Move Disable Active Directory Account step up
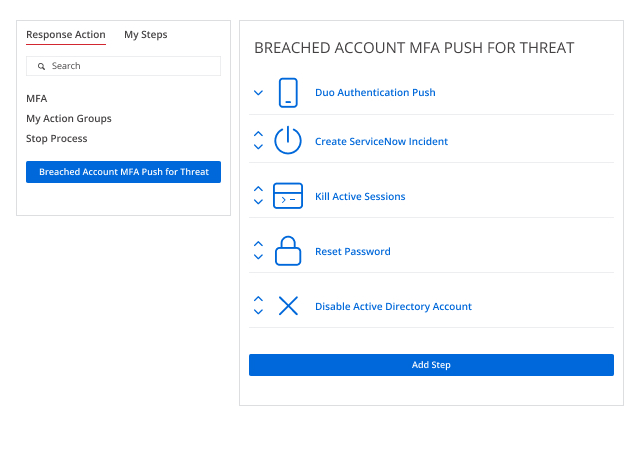 click(258, 299)
